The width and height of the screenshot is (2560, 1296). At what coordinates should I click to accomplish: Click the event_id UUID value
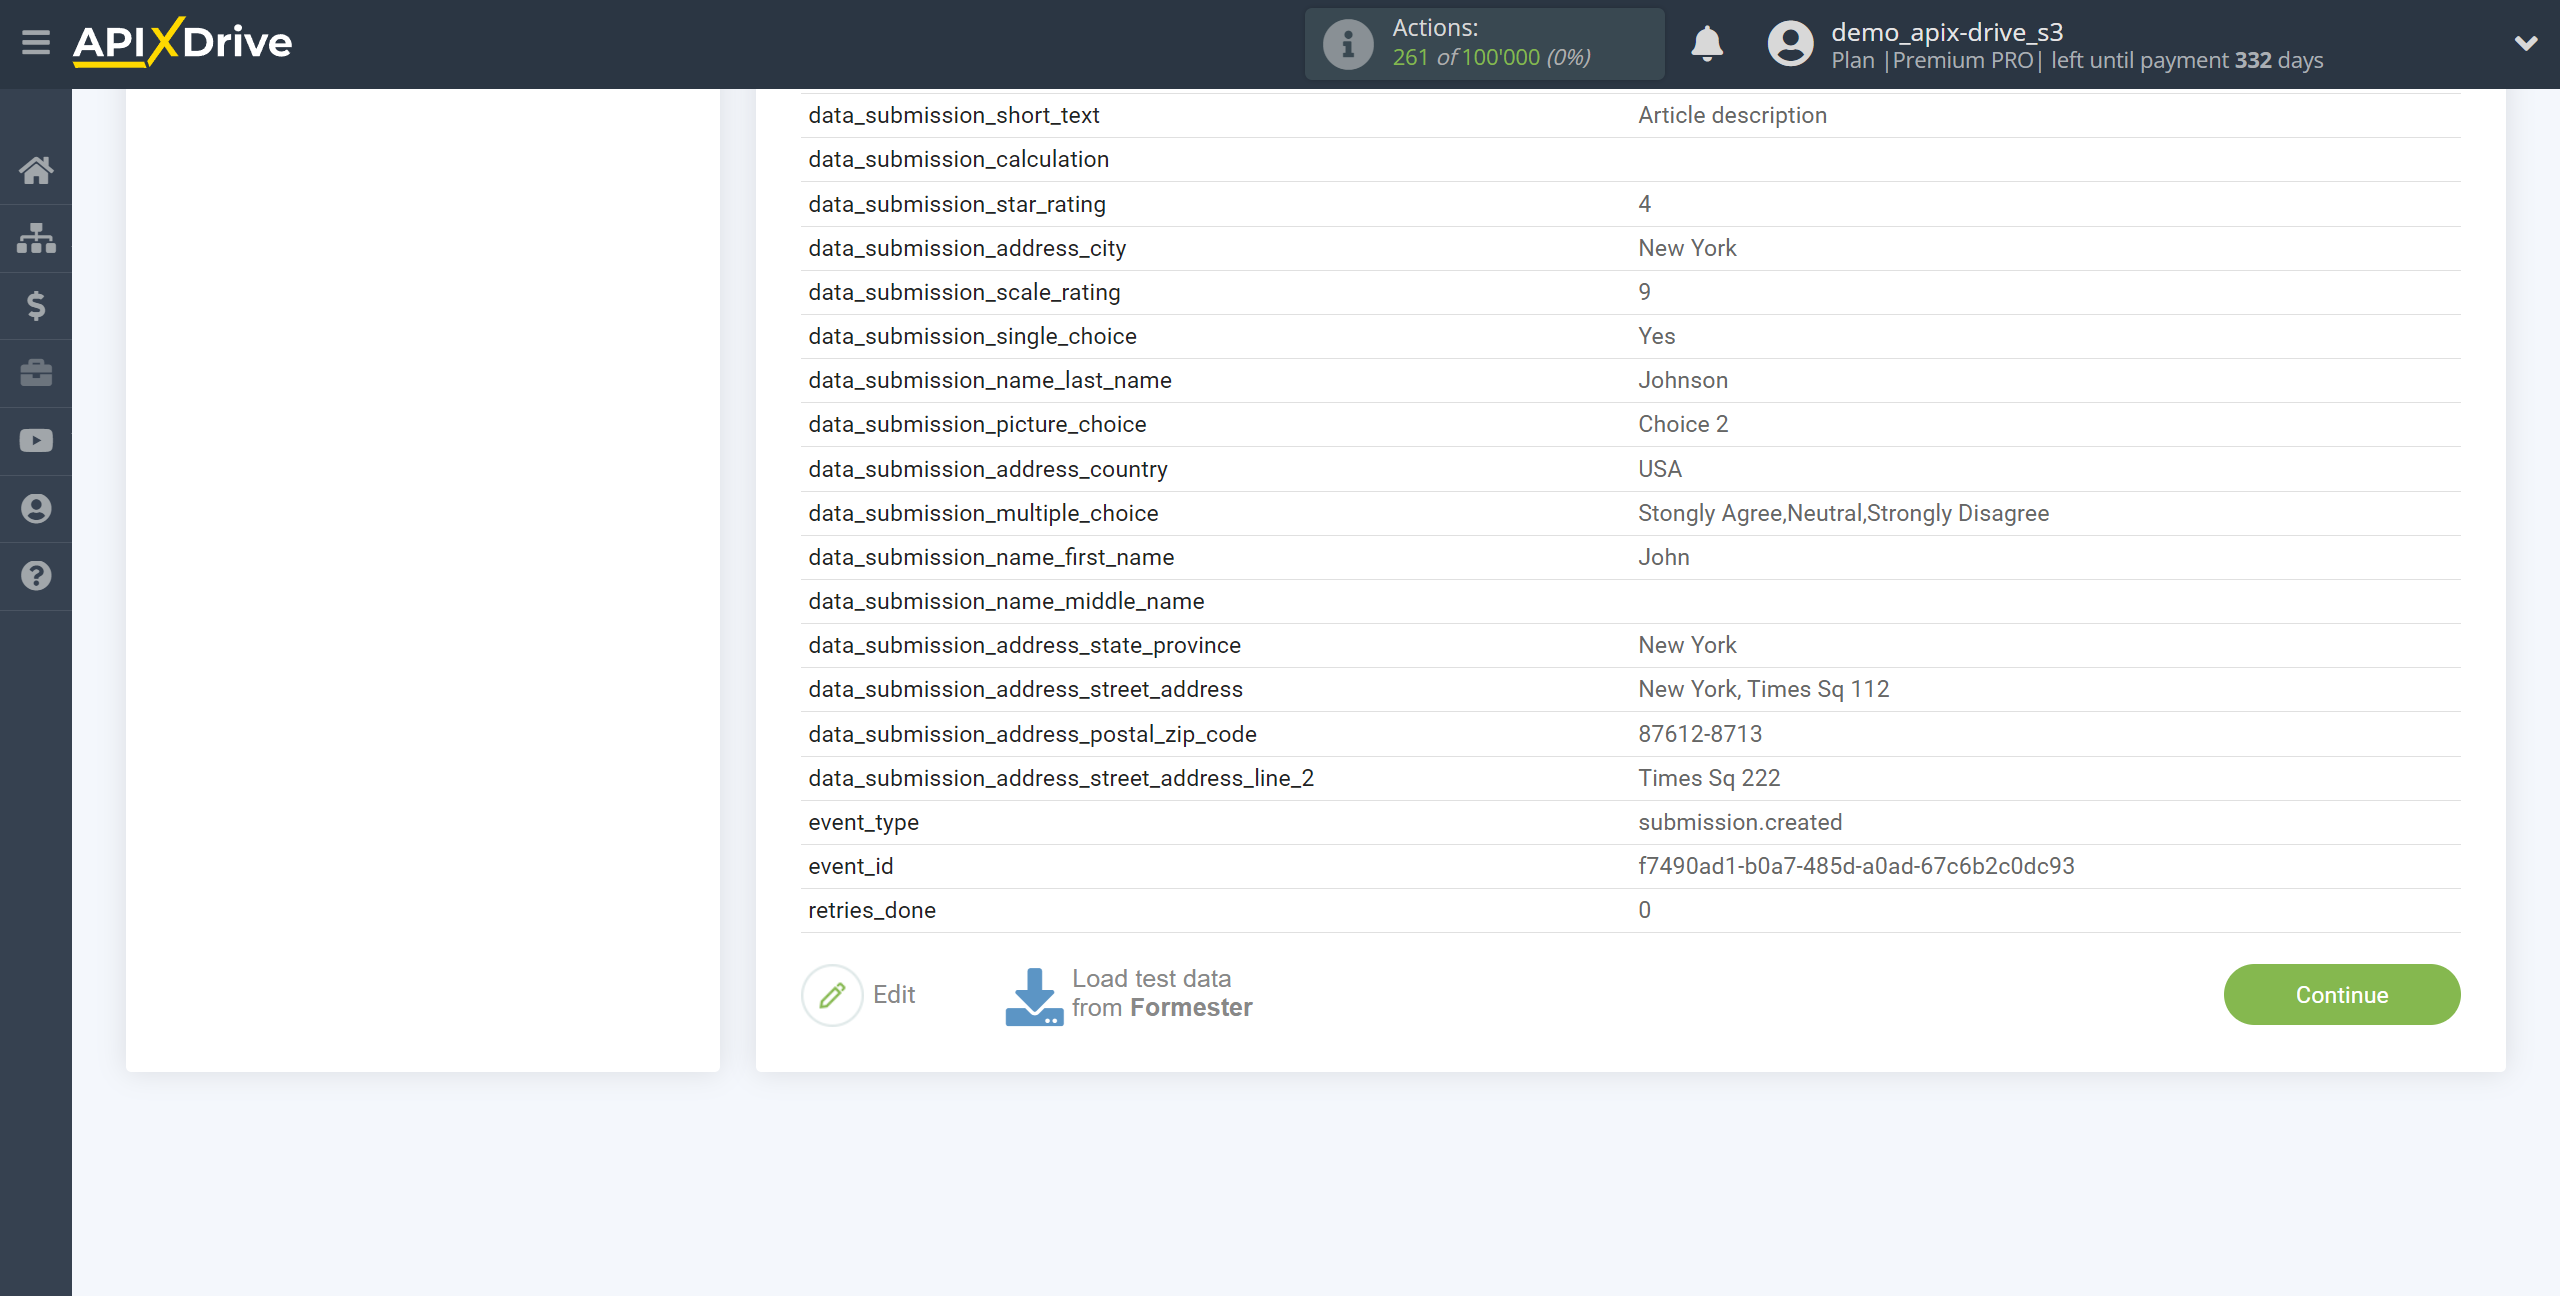pos(1856,866)
